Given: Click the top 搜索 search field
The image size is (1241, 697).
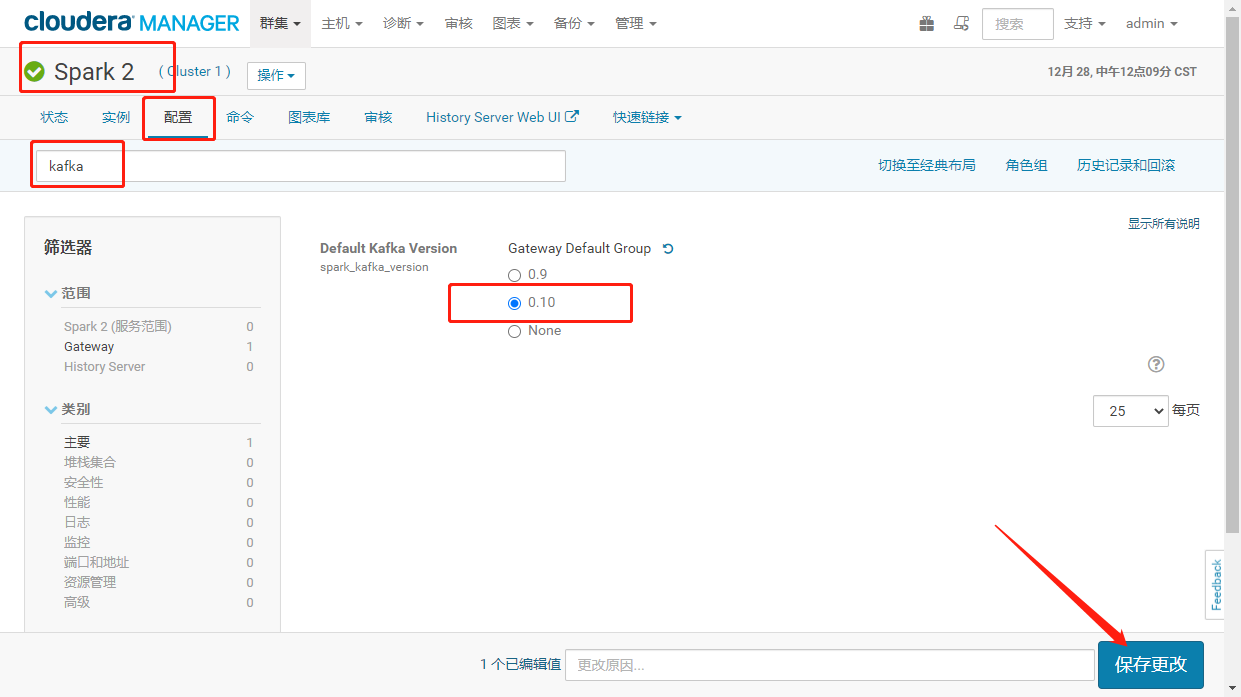Looking at the screenshot, I should coord(1018,23).
